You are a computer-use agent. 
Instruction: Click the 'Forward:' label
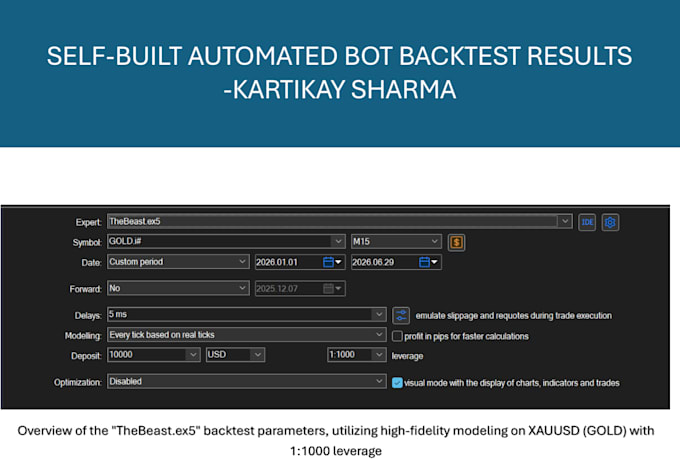click(85, 289)
